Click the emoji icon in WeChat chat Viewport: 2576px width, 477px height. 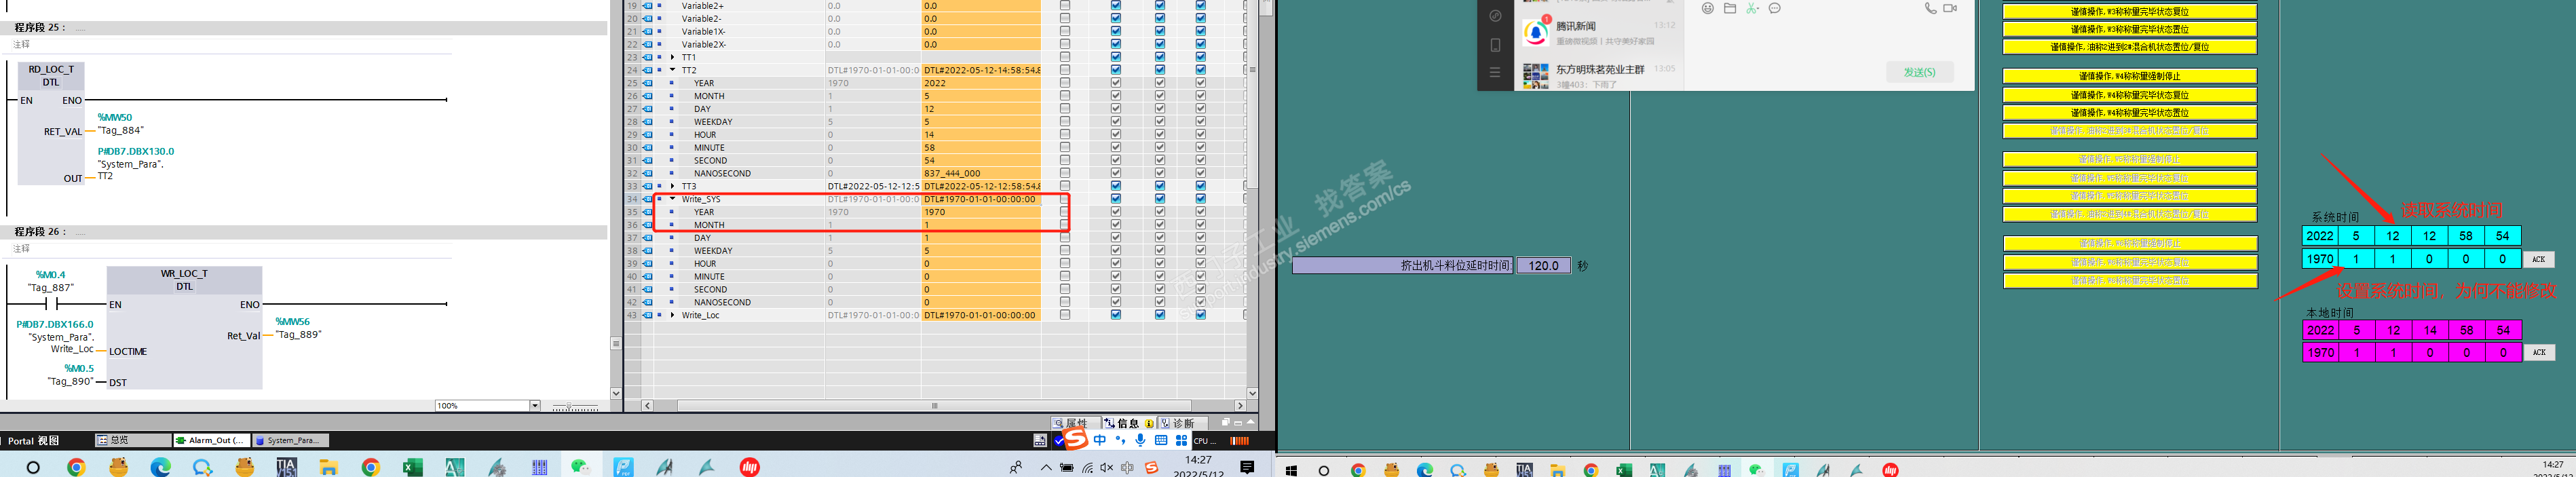click(1708, 8)
